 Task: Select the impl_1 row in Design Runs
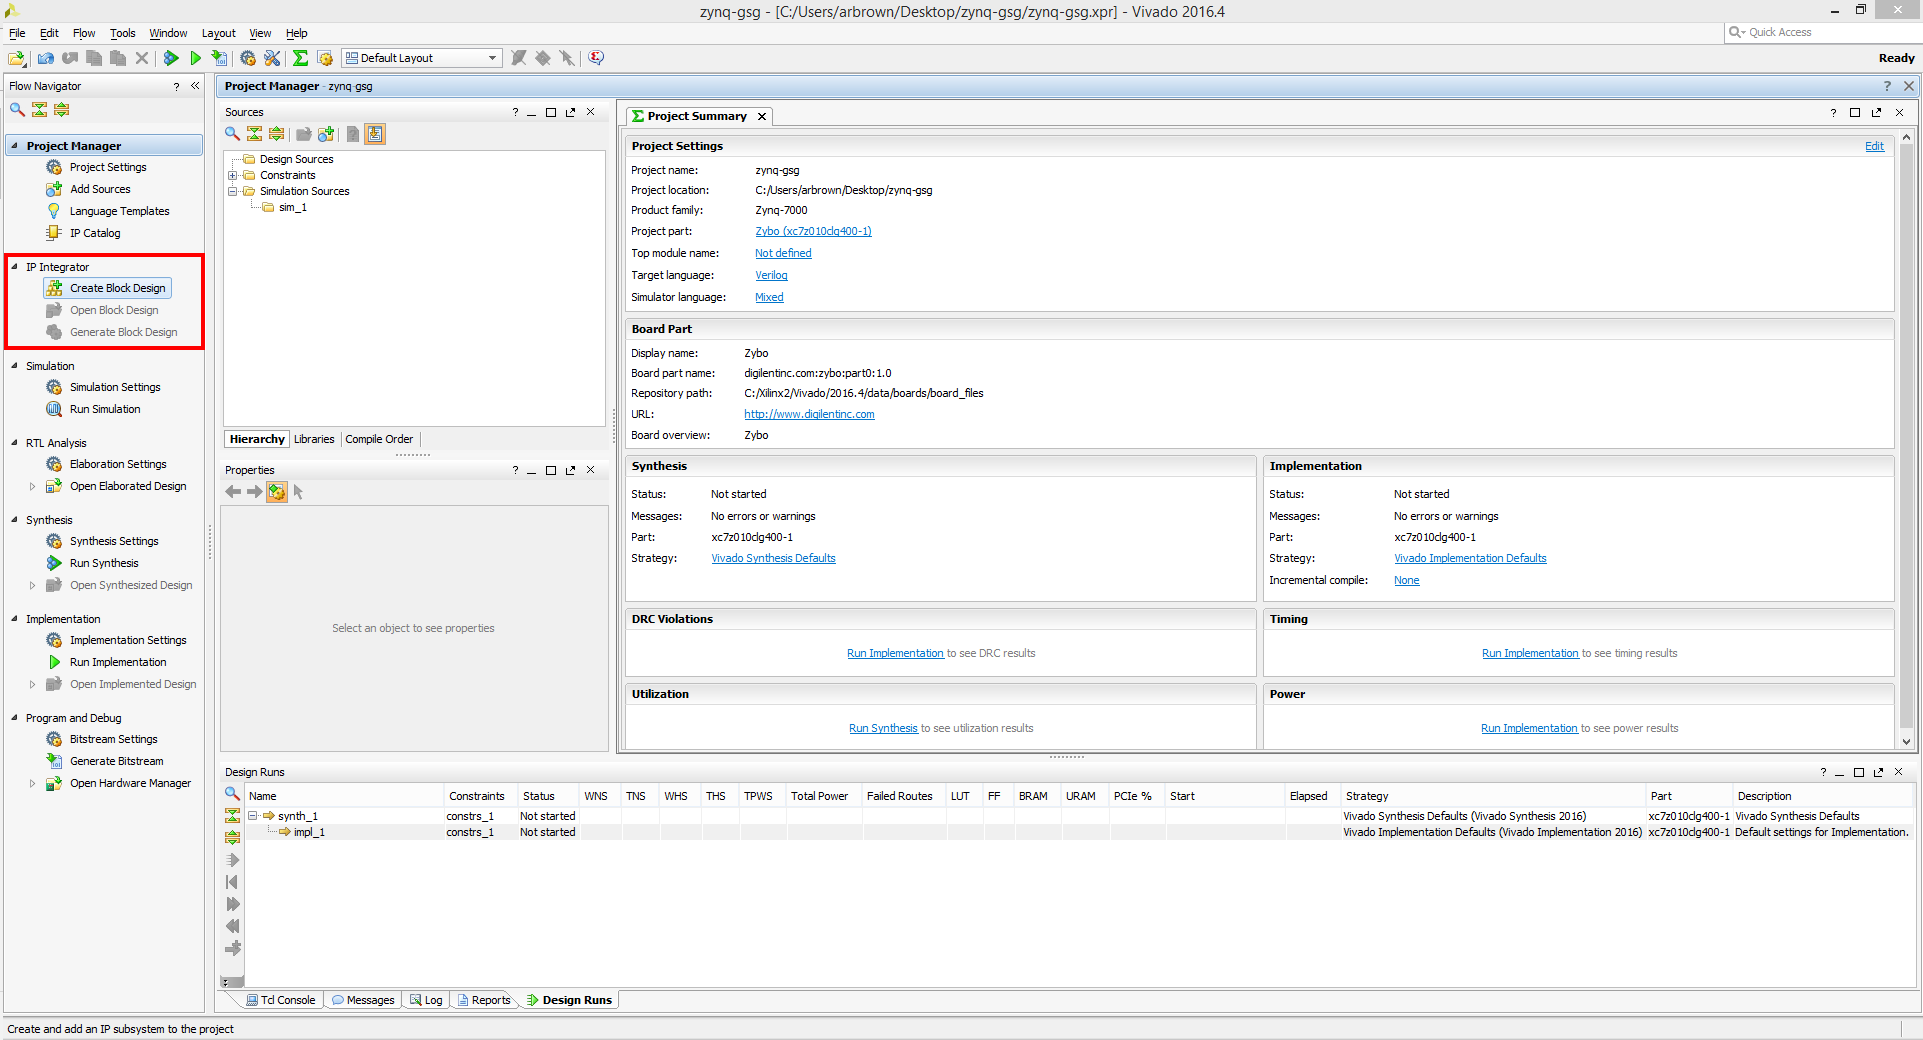coord(1080,832)
